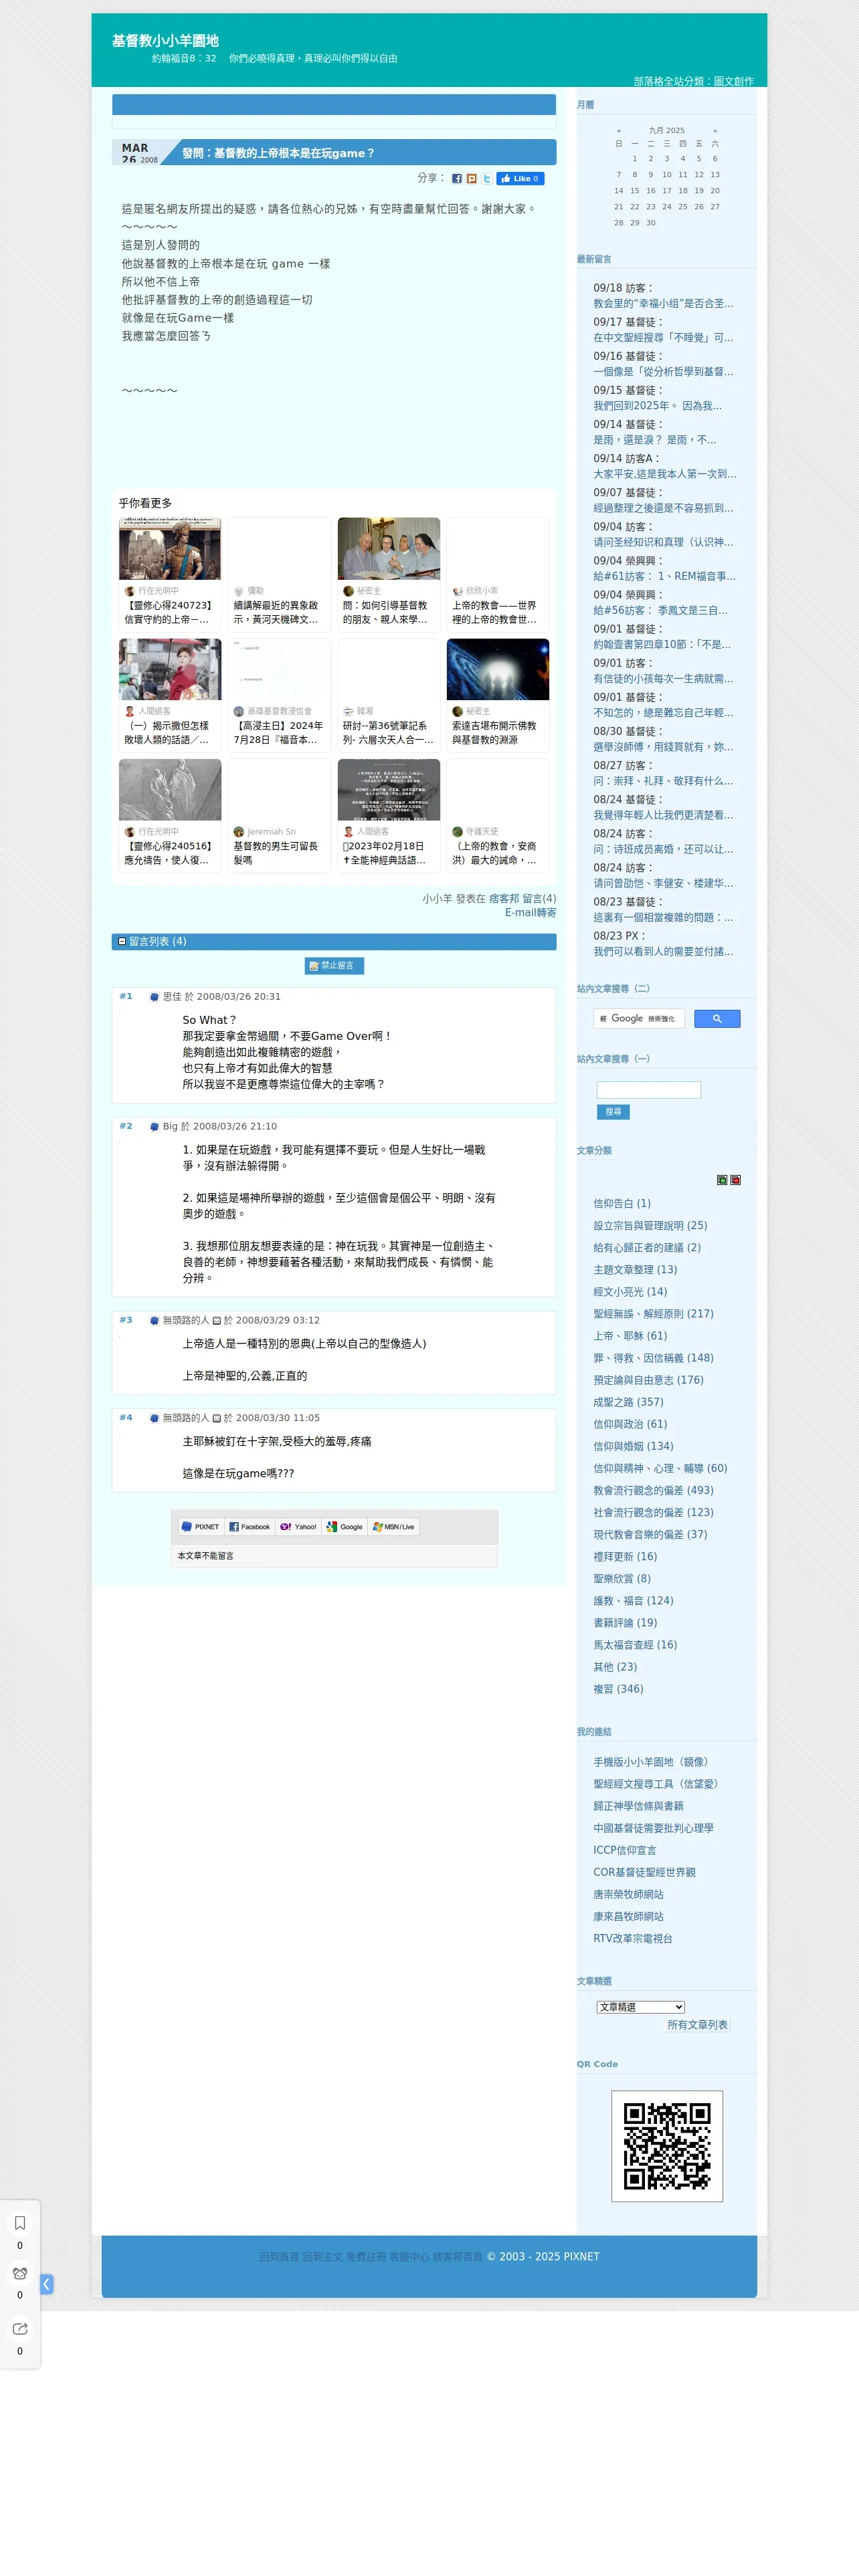
Task: Click the 免費註冊 footer link
Action: (365, 2256)
